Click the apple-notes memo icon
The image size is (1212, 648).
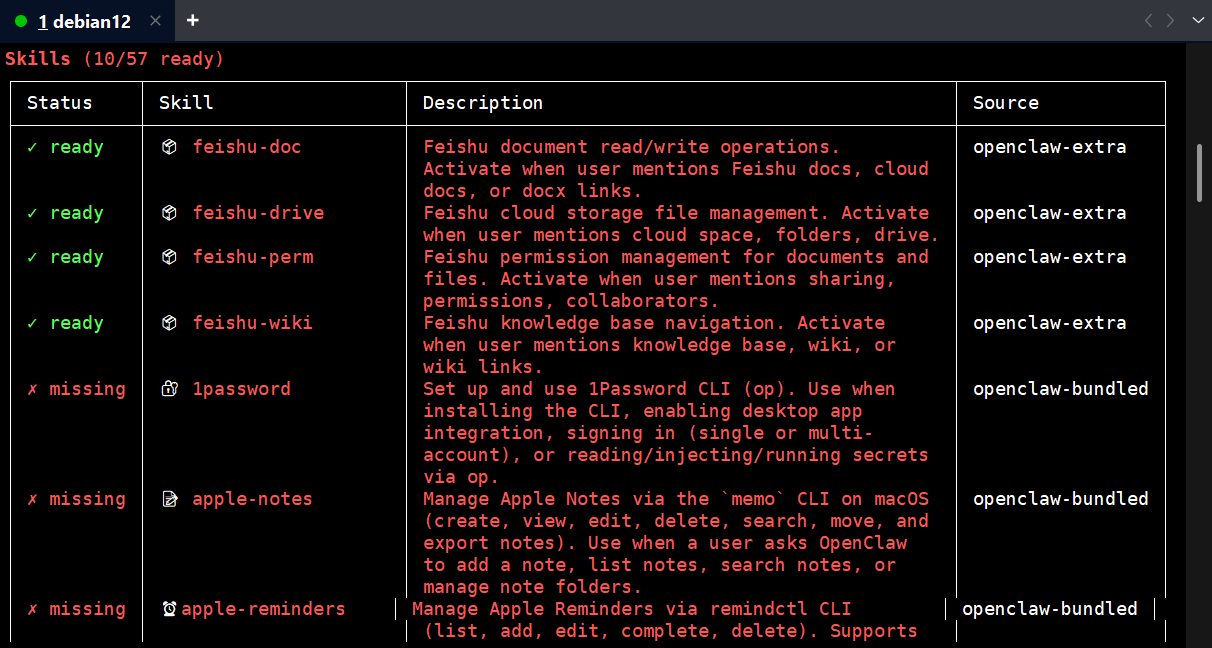(170, 499)
